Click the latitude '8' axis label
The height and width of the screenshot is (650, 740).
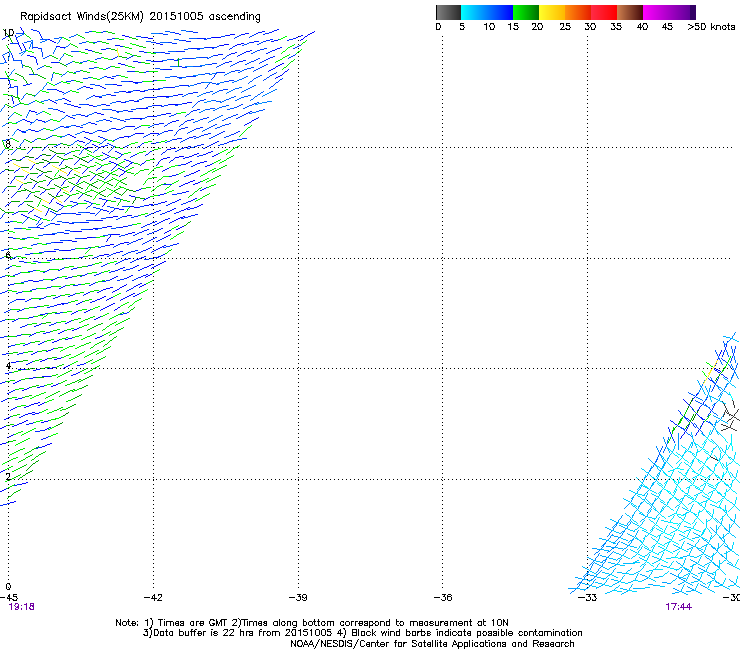[8, 144]
